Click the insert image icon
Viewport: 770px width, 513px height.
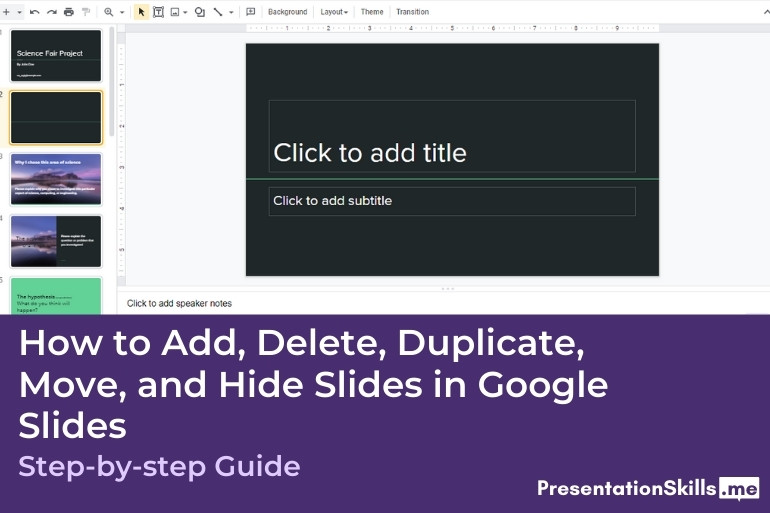[x=175, y=12]
